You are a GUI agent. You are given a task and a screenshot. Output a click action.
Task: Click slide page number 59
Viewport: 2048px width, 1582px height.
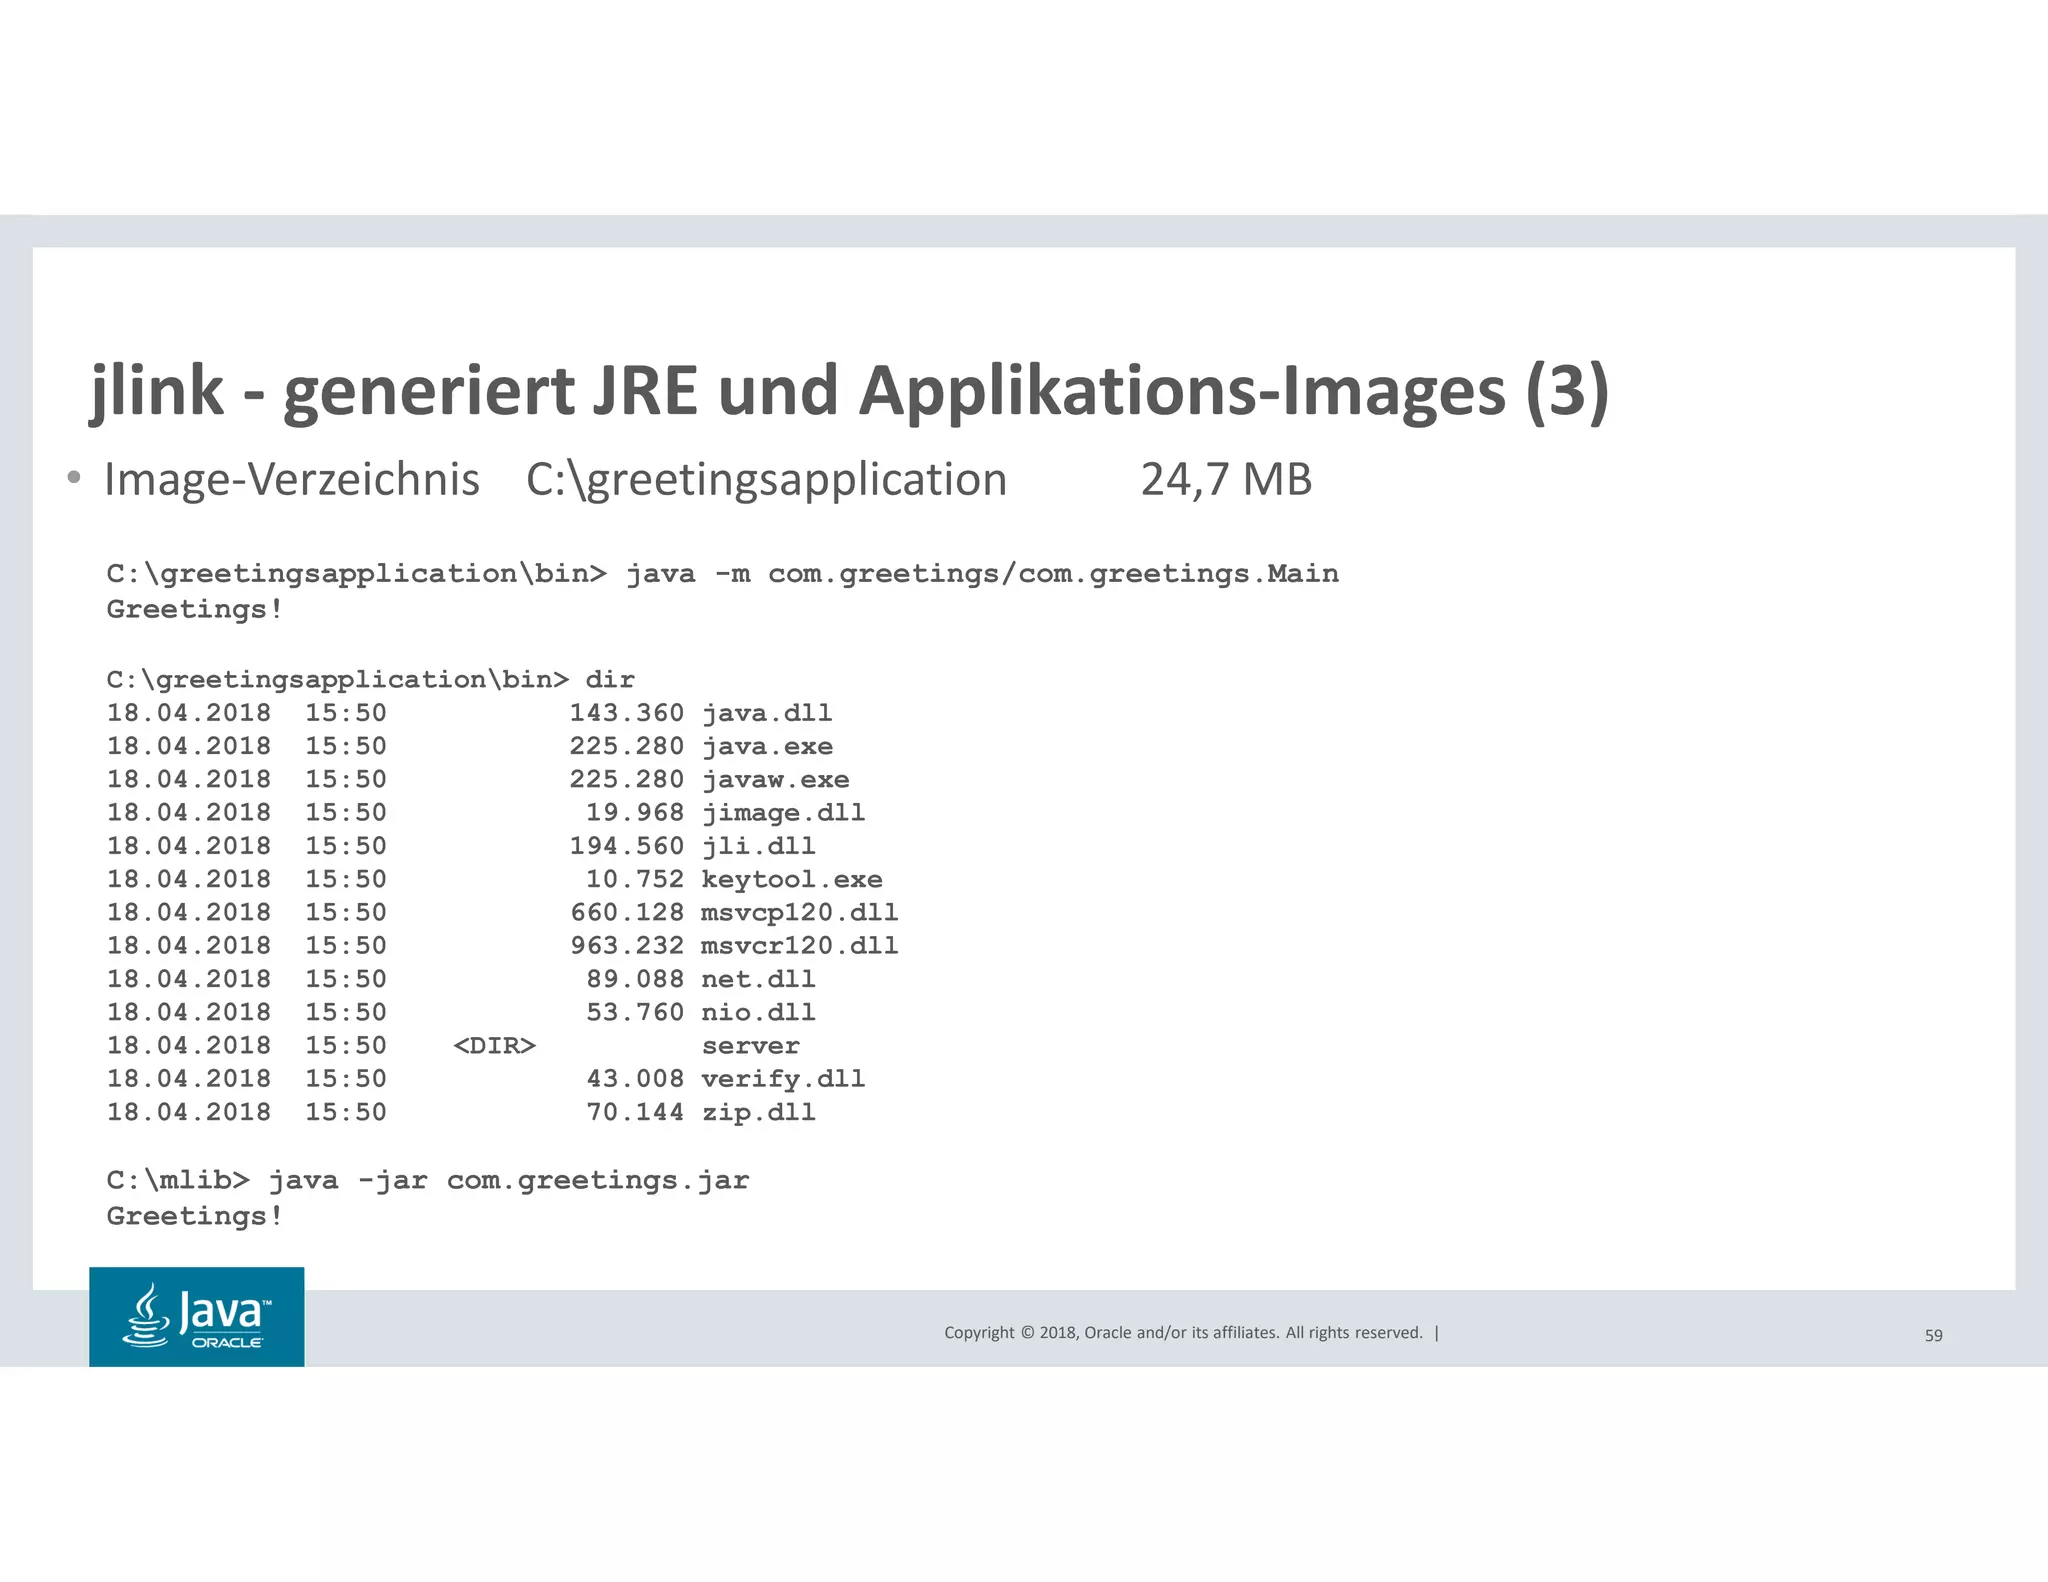point(1933,1335)
